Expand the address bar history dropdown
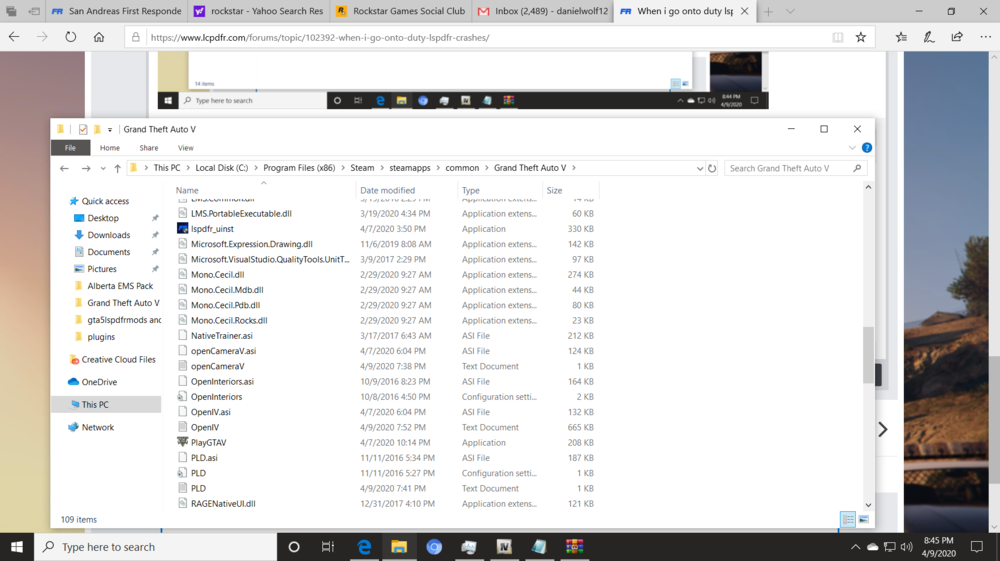The image size is (1000, 561). [x=700, y=168]
